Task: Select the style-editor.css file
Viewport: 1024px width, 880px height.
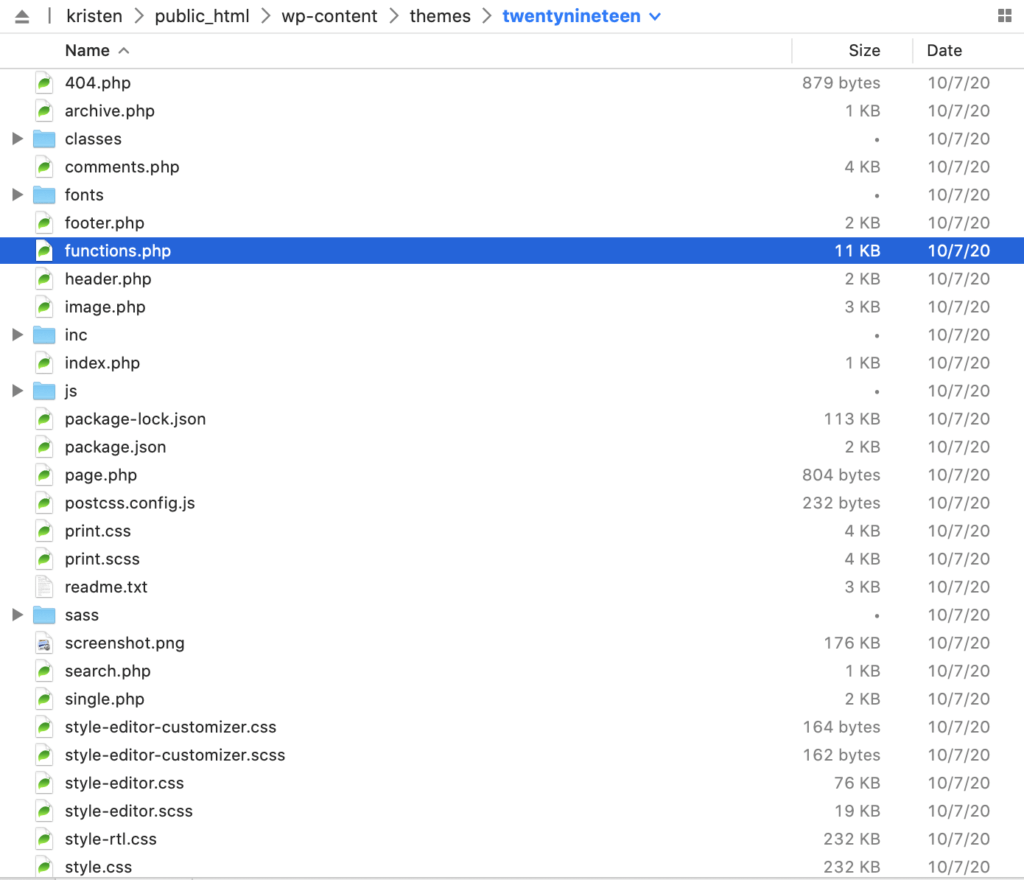Action: click(124, 783)
